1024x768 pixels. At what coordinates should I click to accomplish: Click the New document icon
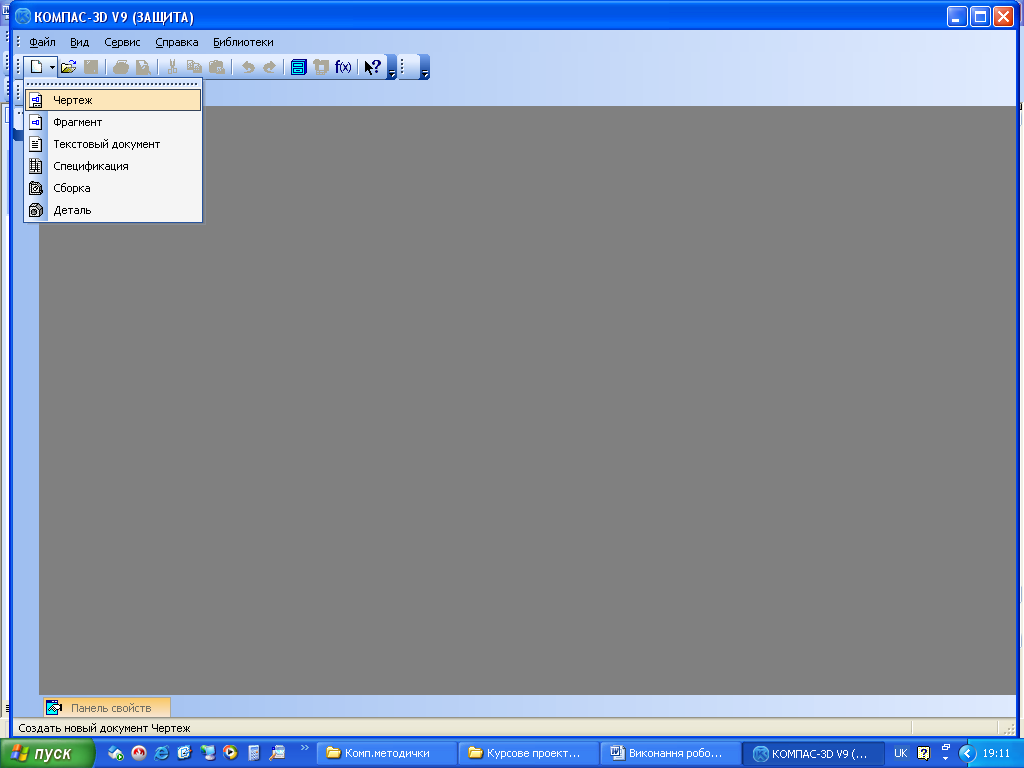pos(37,67)
